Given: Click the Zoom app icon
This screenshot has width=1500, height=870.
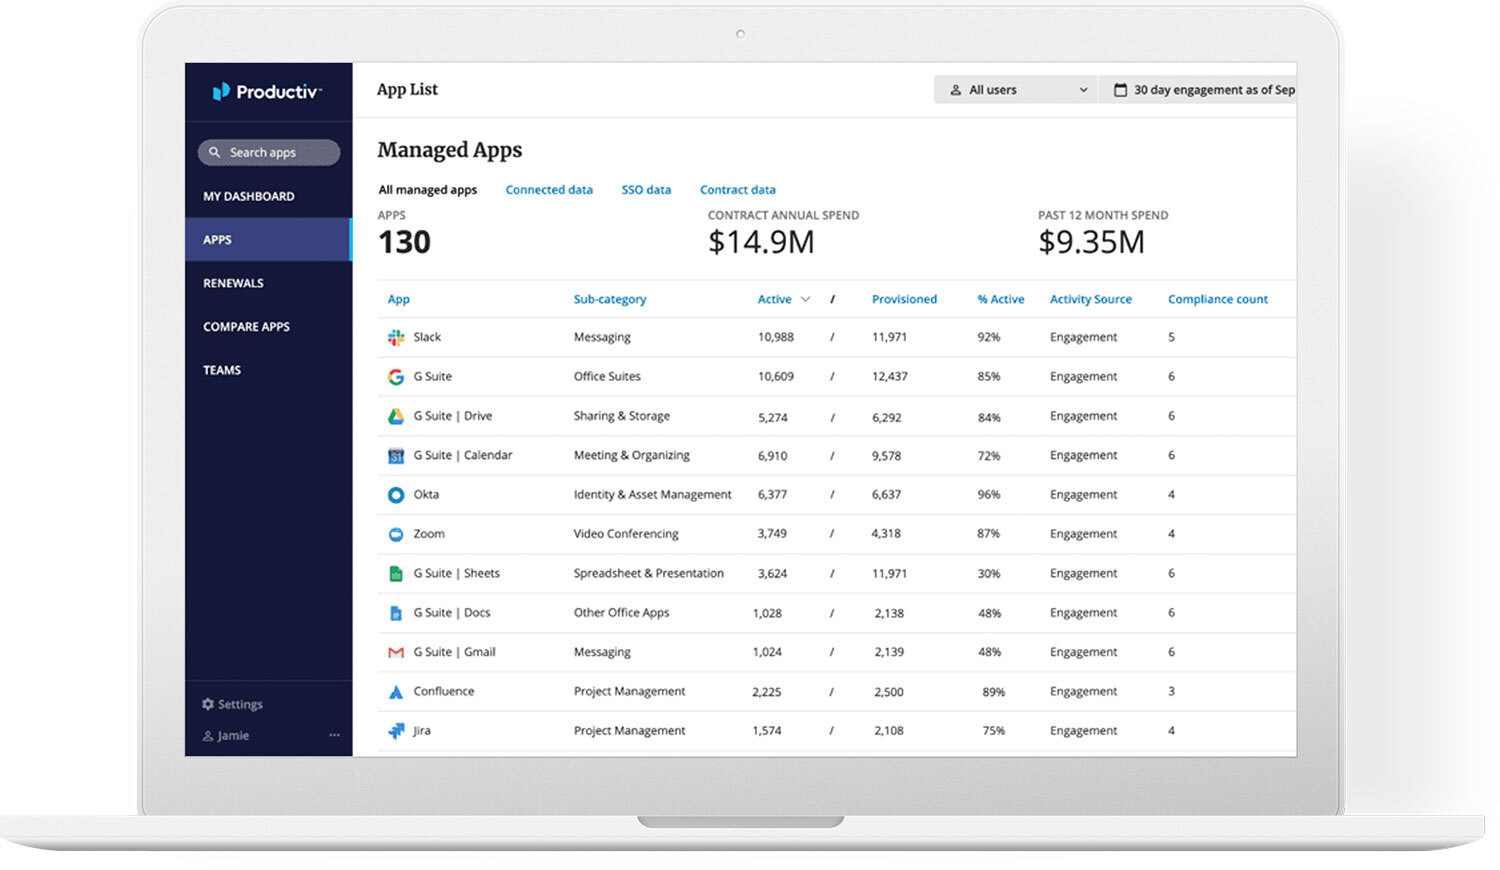Looking at the screenshot, I should tap(396, 534).
